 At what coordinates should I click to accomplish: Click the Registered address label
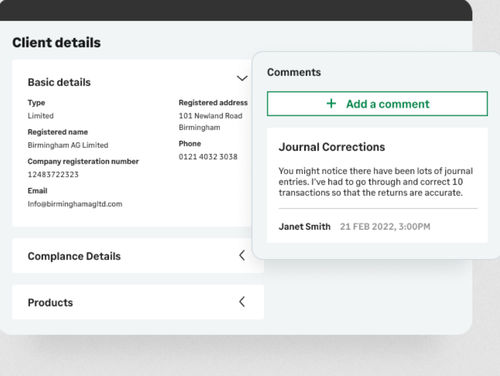(213, 103)
